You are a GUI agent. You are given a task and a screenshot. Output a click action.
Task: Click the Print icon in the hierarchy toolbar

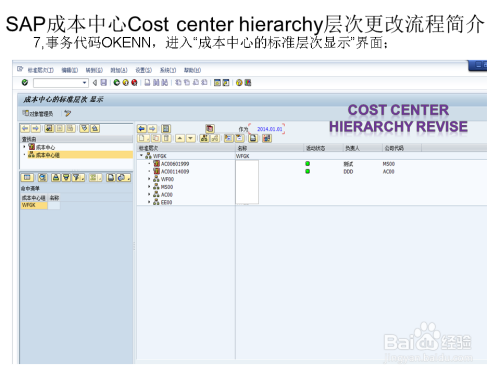tap(253, 138)
